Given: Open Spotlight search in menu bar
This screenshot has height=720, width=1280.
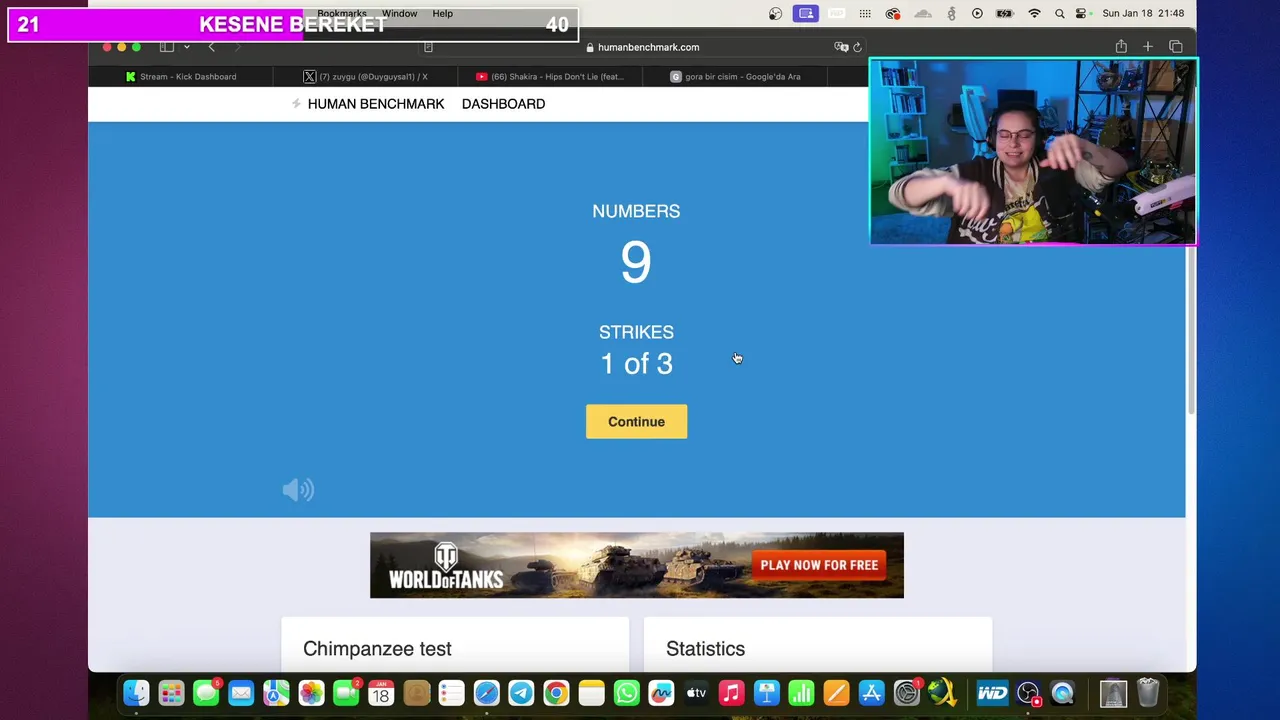Looking at the screenshot, I should [x=1059, y=13].
